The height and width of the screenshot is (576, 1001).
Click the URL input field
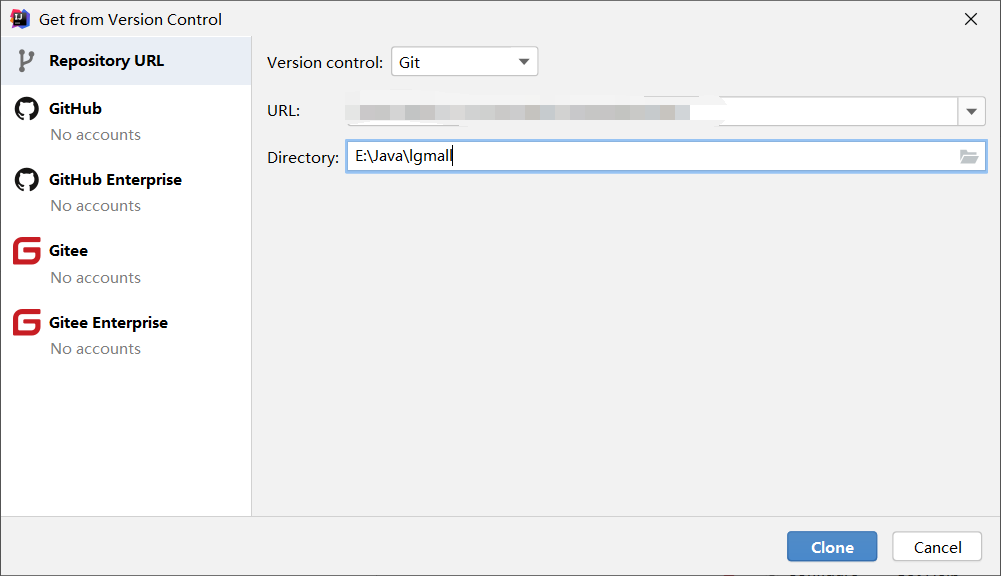pos(650,111)
